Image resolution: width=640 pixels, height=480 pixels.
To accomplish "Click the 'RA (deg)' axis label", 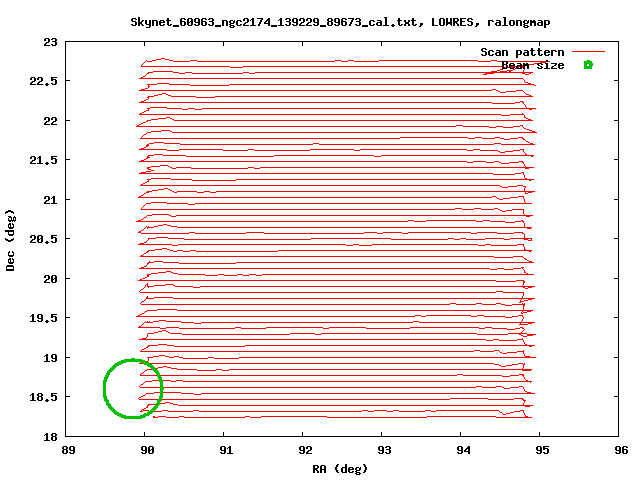I will click(x=340, y=469).
